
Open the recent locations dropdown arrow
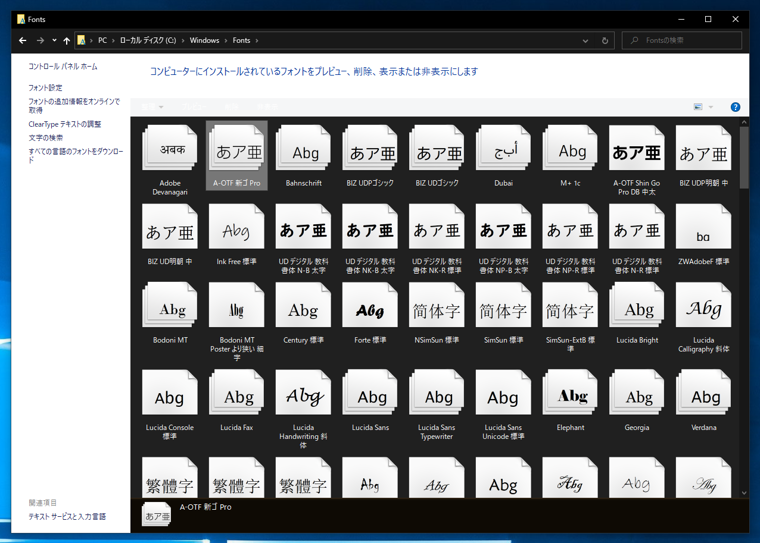point(54,40)
